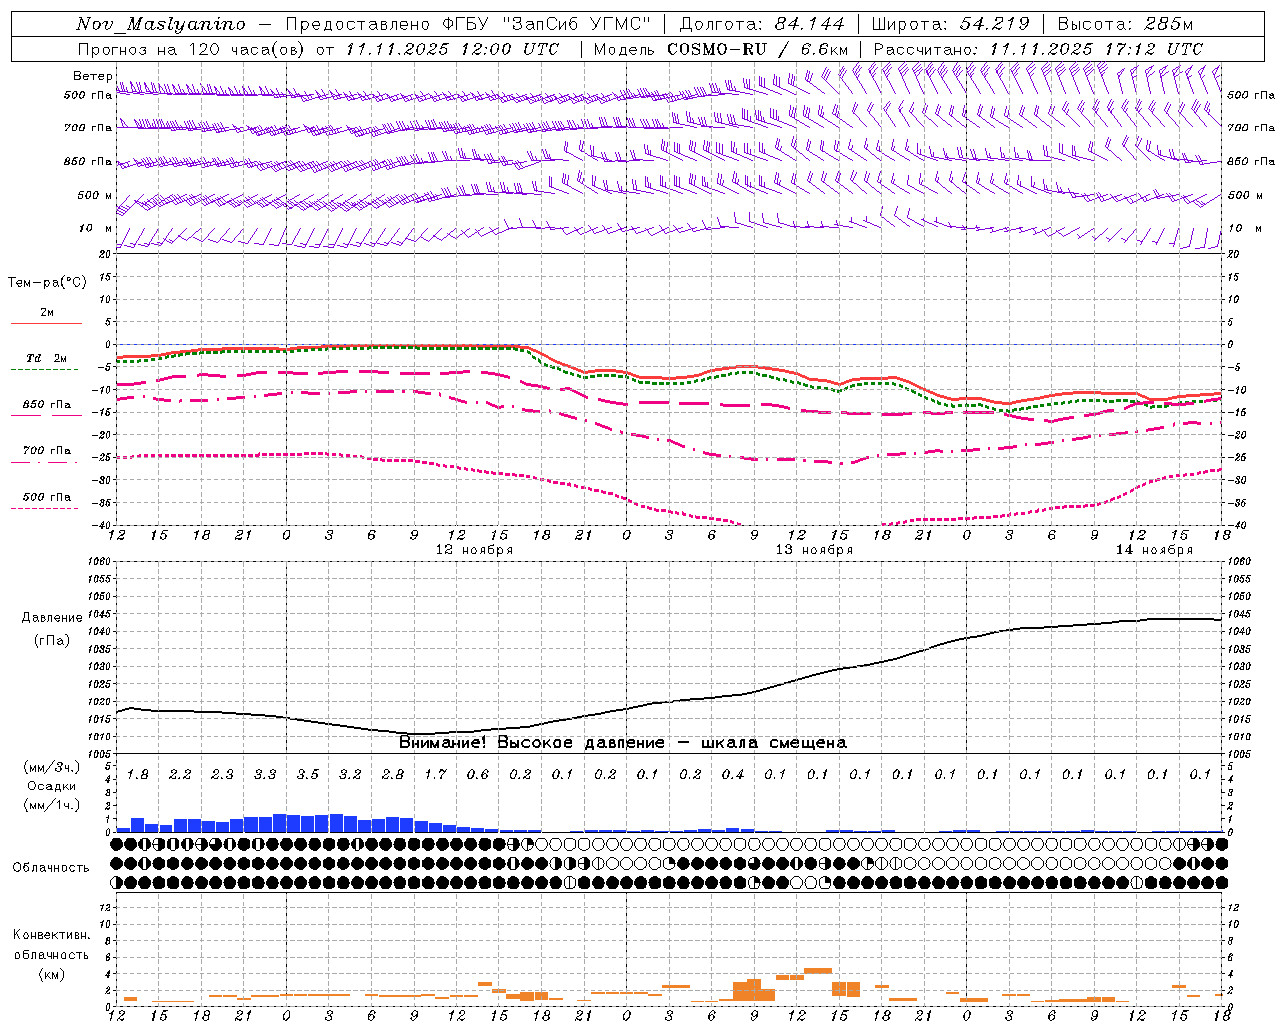1280x1024 pixels.
Task: Click the 3-hour precipitation value 2.3
Action: (x=223, y=775)
